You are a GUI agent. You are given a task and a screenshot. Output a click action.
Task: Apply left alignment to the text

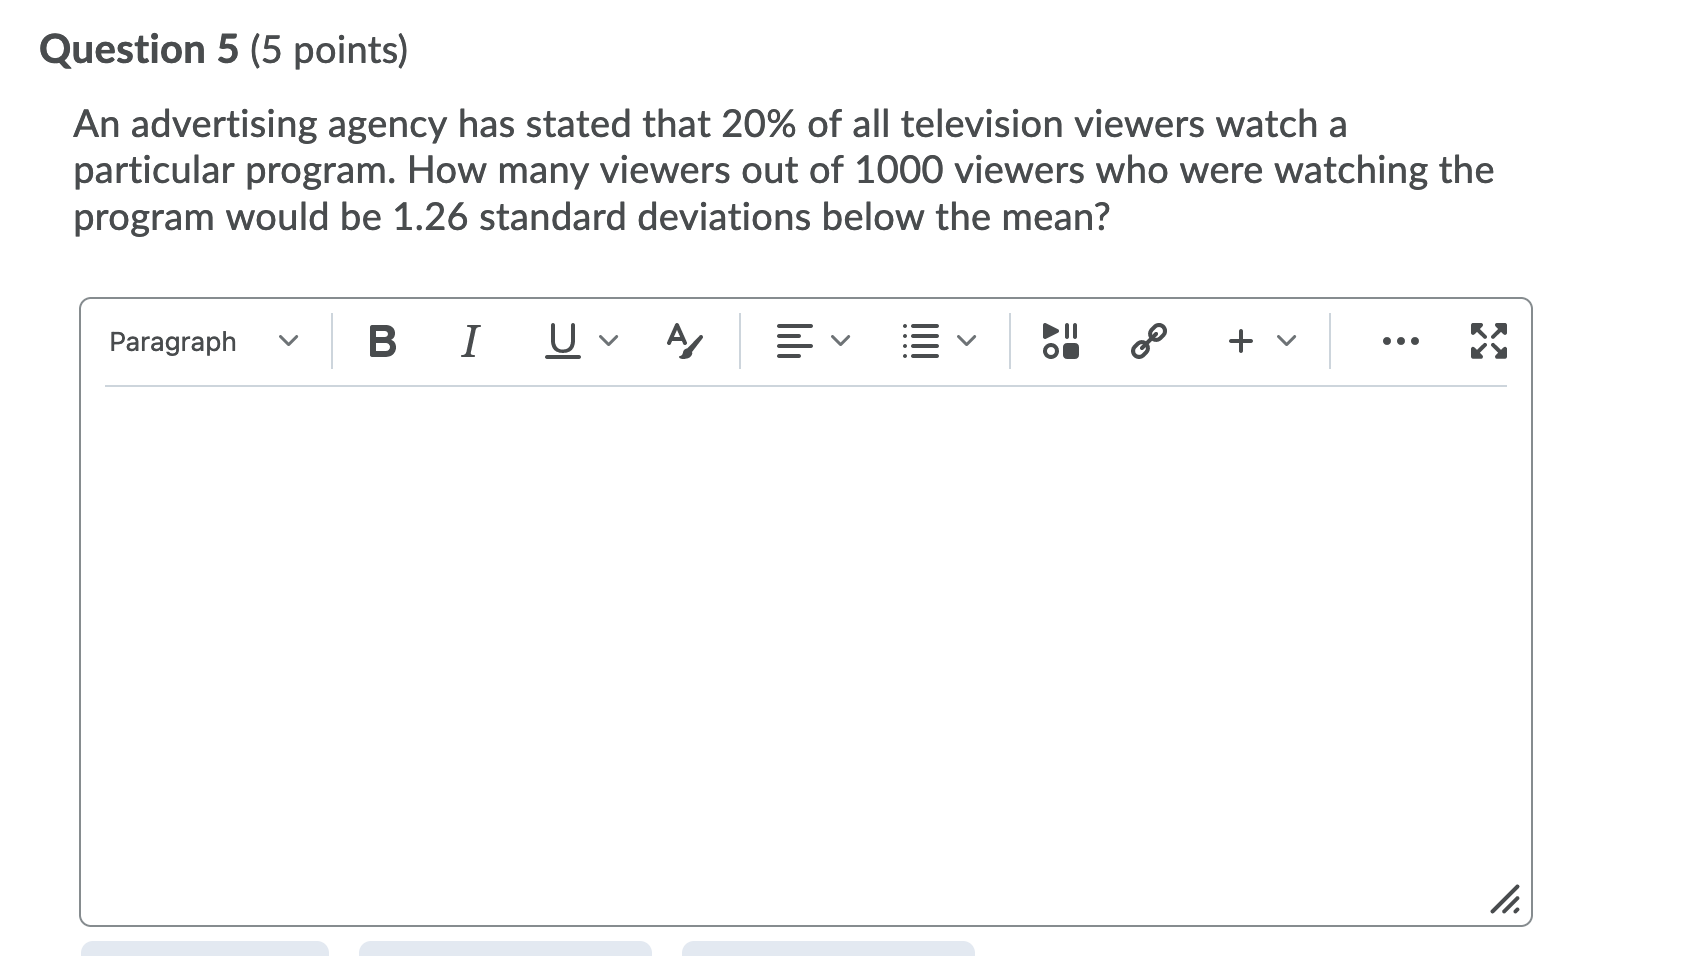pyautogui.click(x=793, y=341)
